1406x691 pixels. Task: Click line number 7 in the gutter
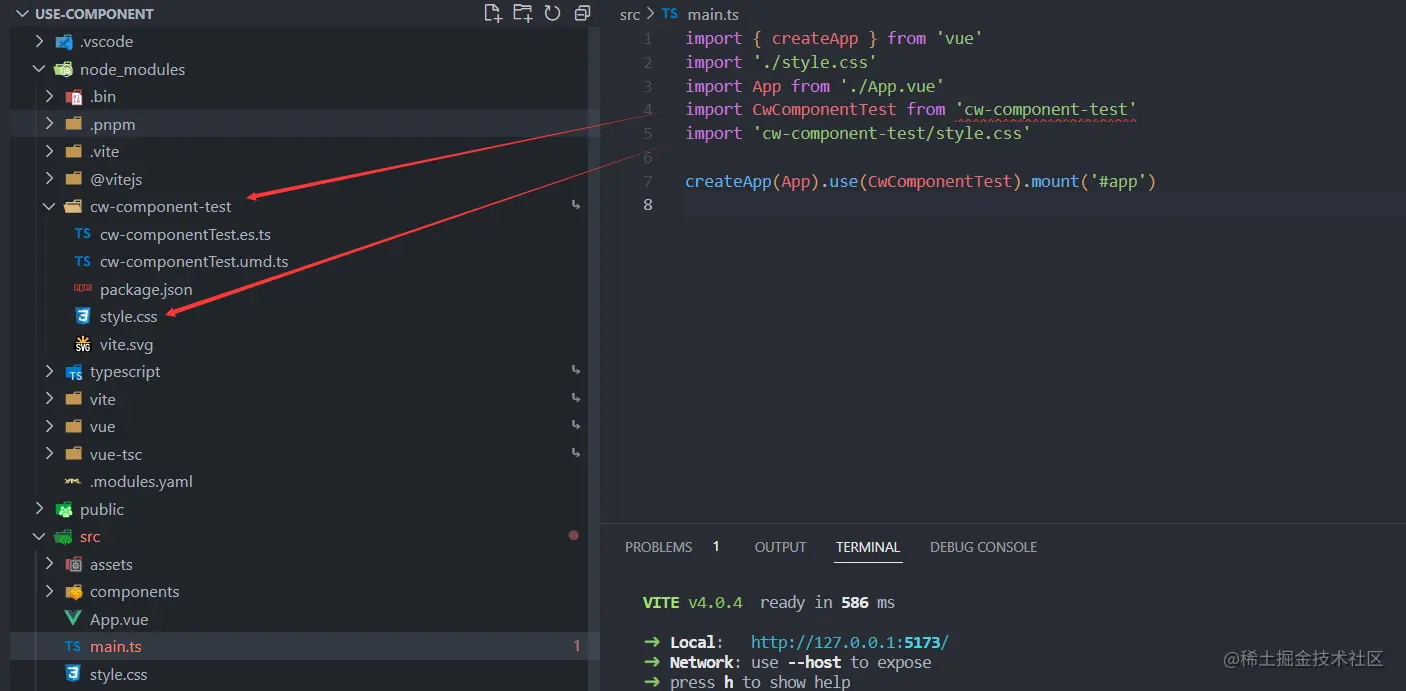(x=648, y=181)
